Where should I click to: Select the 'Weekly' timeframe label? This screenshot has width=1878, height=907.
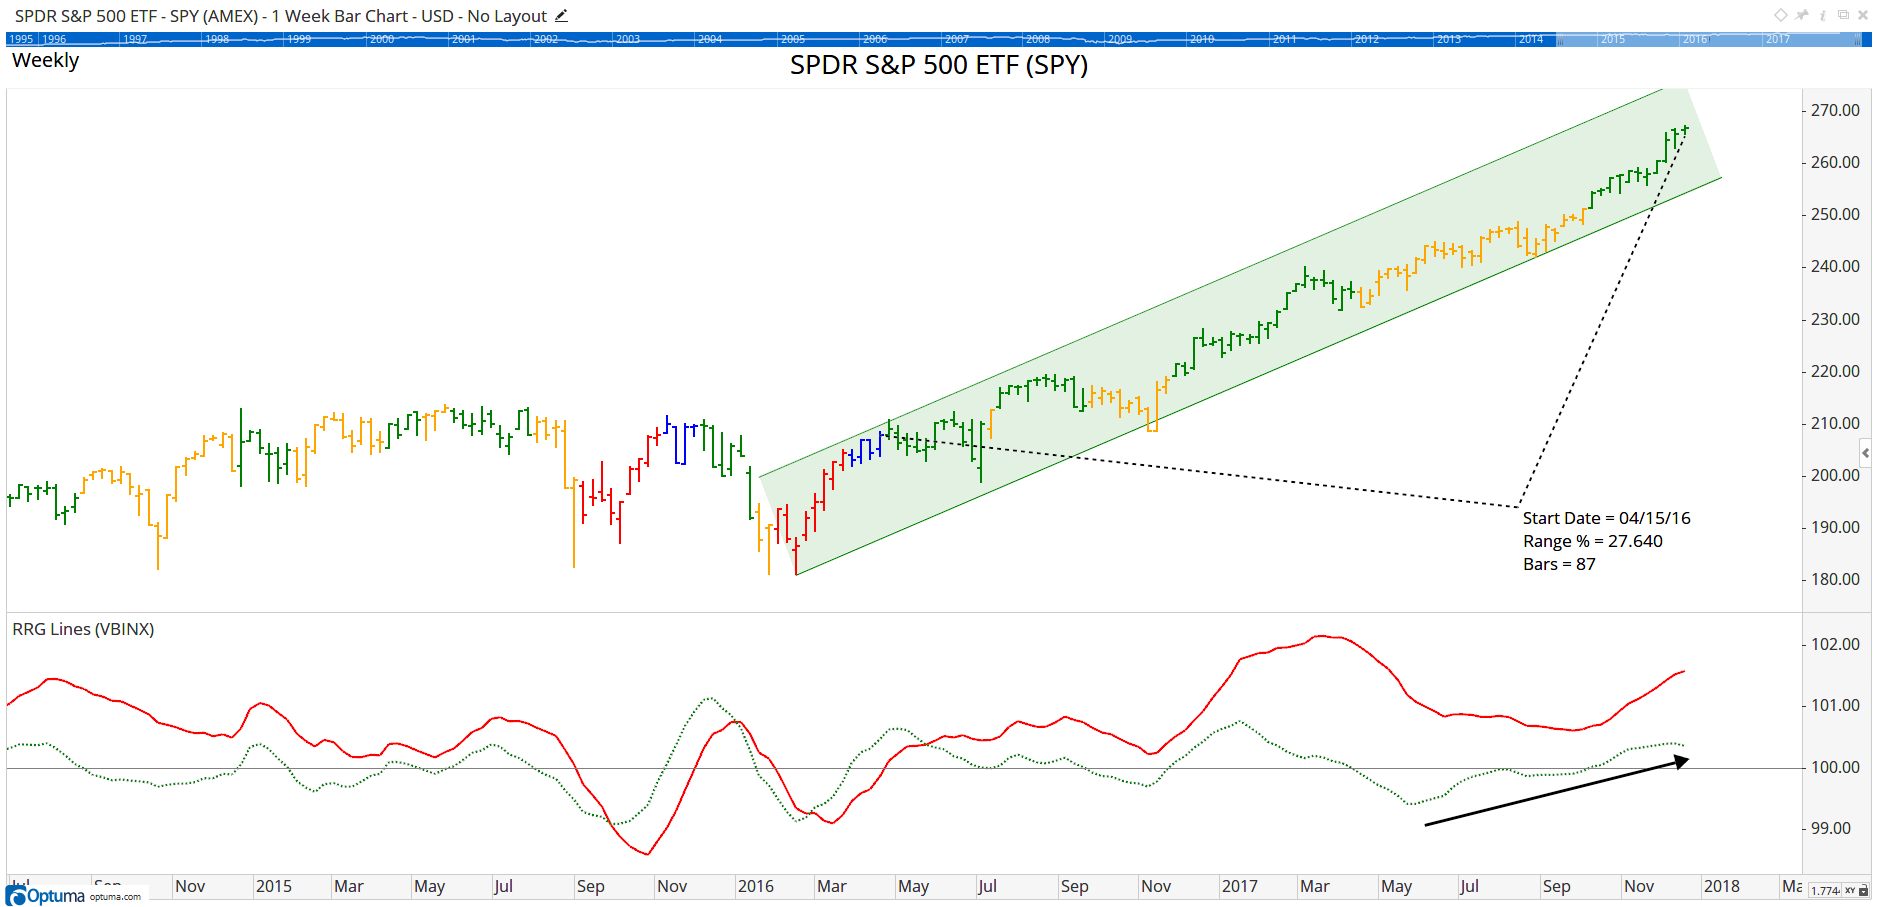coord(45,60)
